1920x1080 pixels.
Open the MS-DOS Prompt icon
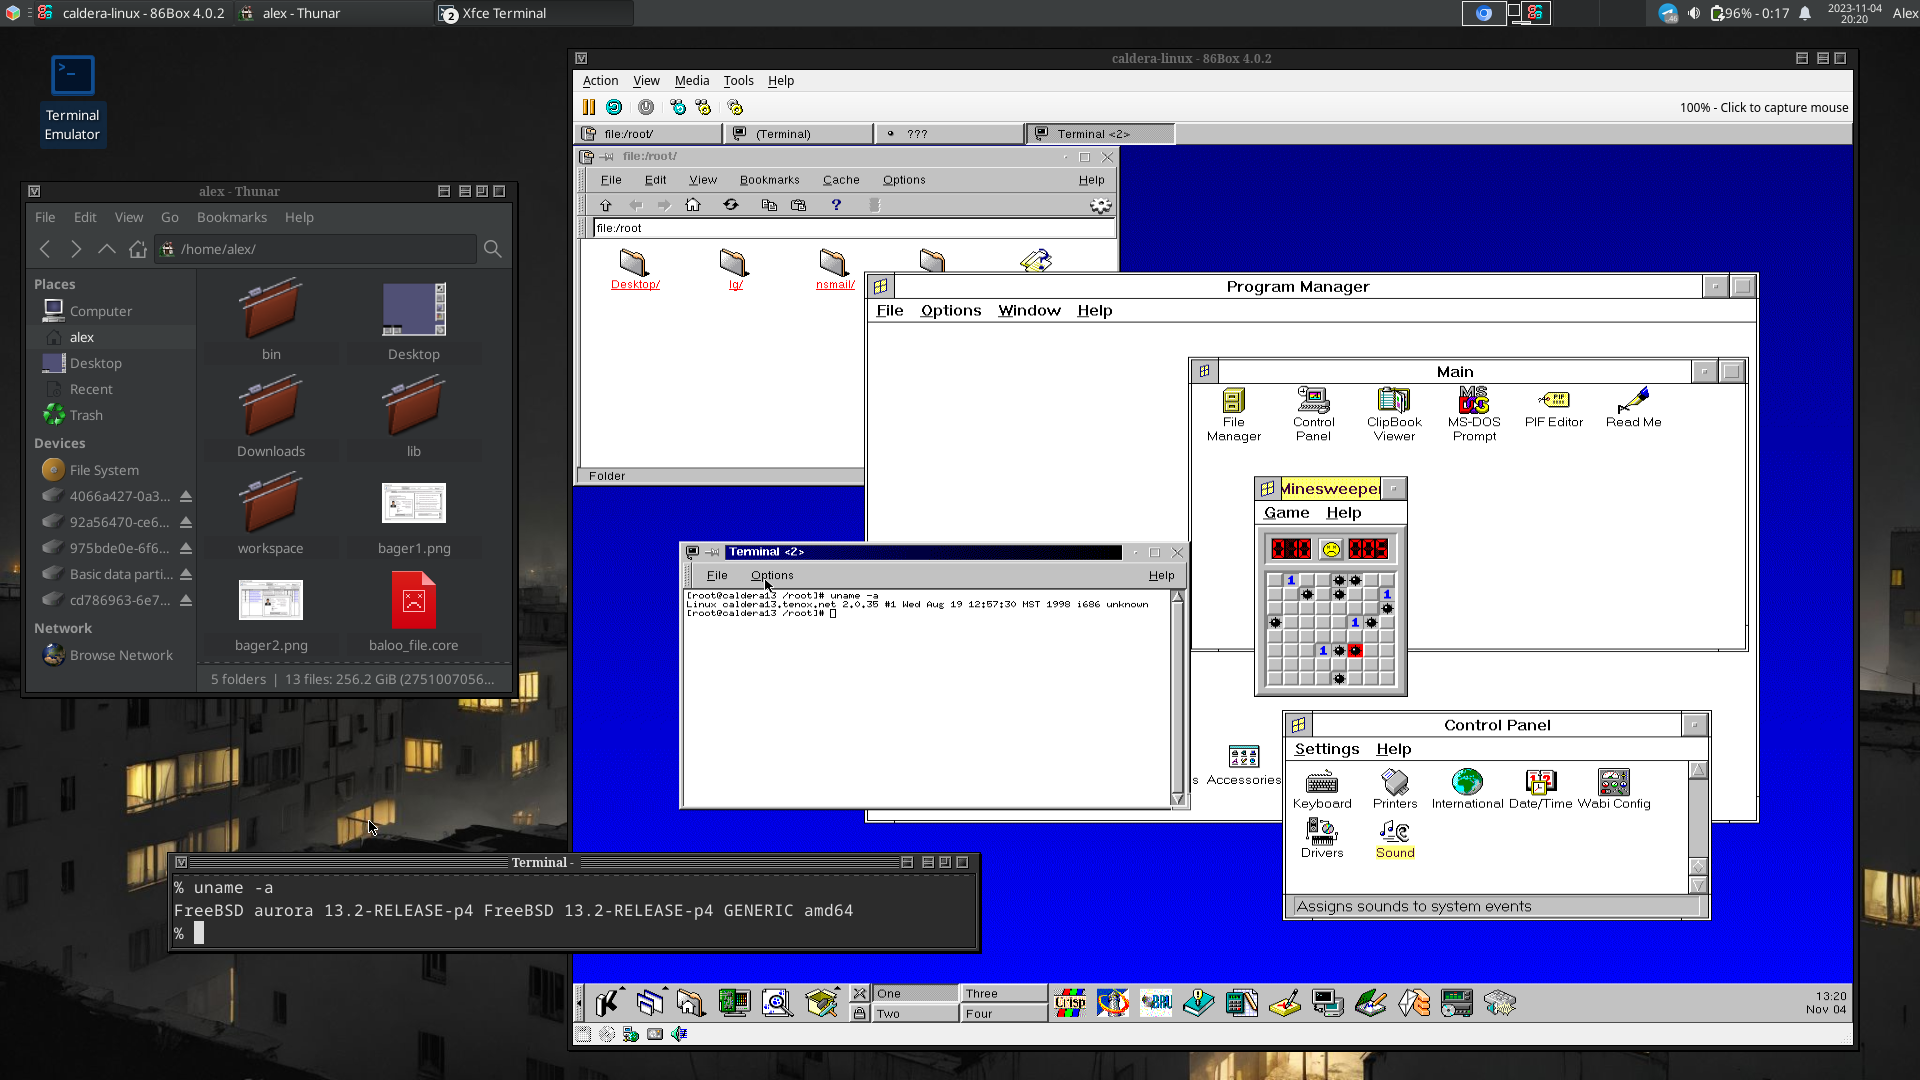pos(1474,400)
